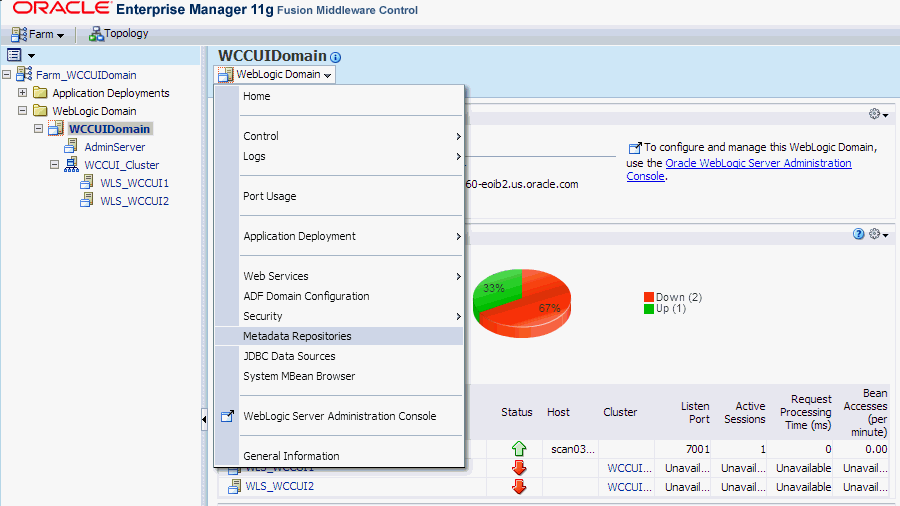Click the green up status arrow
The width and height of the screenshot is (900, 506).
519,449
